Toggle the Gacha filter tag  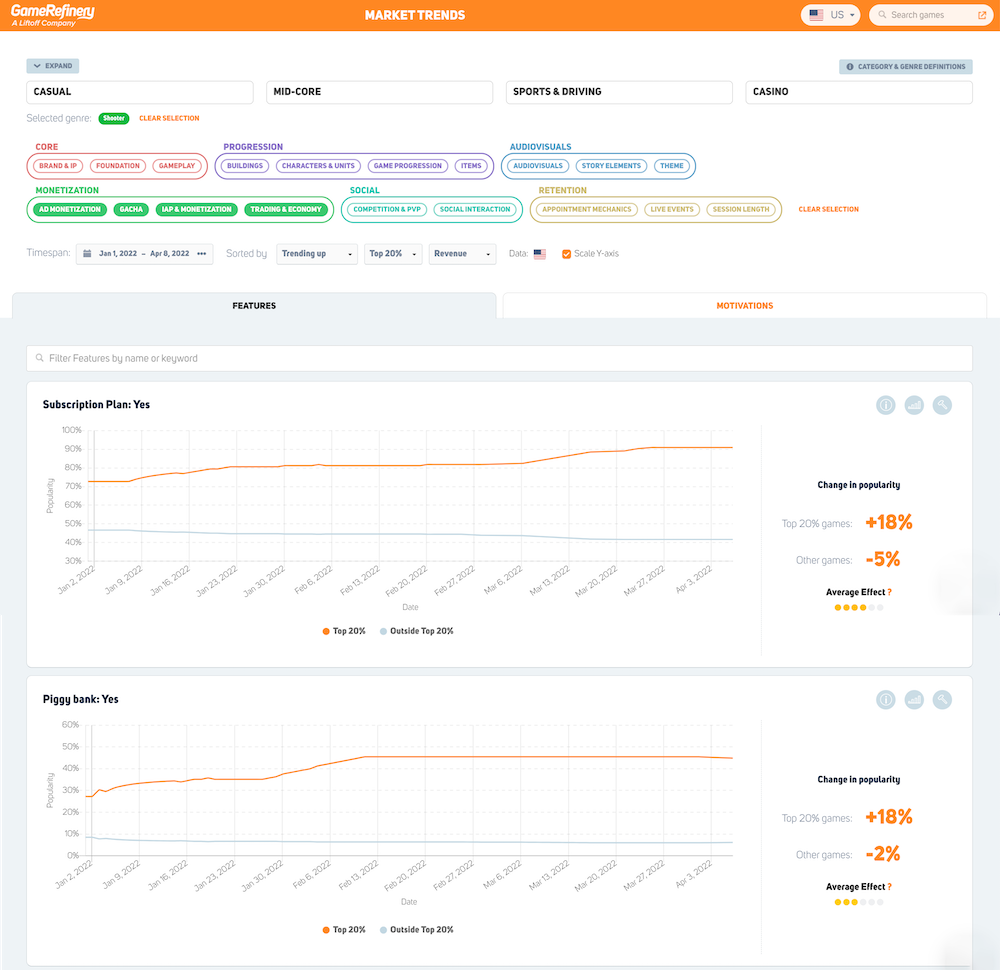tap(131, 209)
